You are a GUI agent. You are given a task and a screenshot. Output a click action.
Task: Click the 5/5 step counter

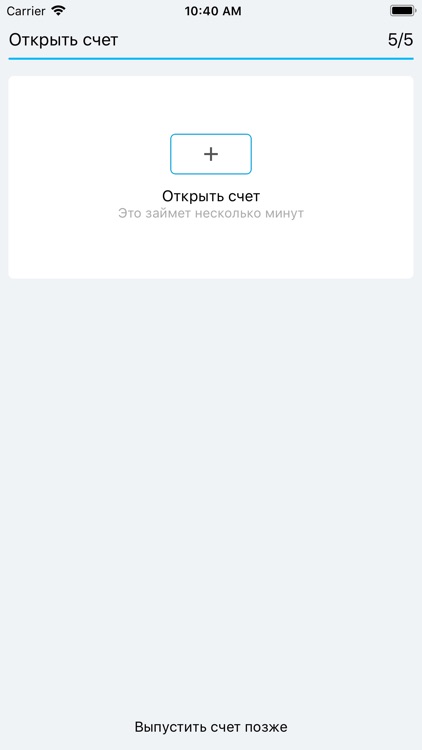400,40
